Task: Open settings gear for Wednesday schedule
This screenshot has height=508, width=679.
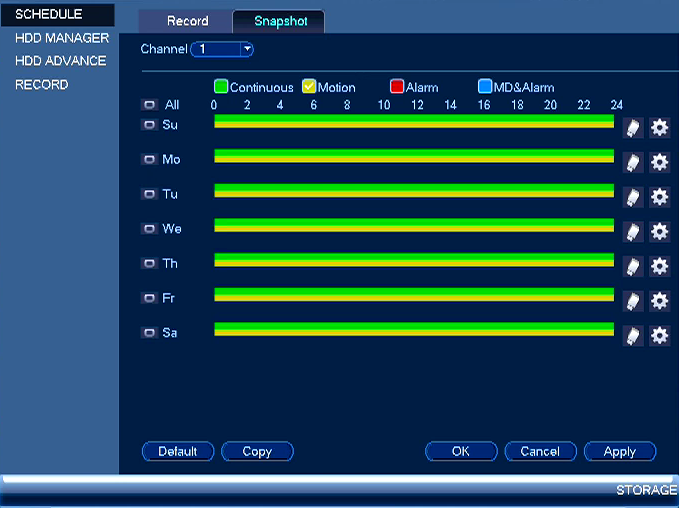Action: [660, 232]
